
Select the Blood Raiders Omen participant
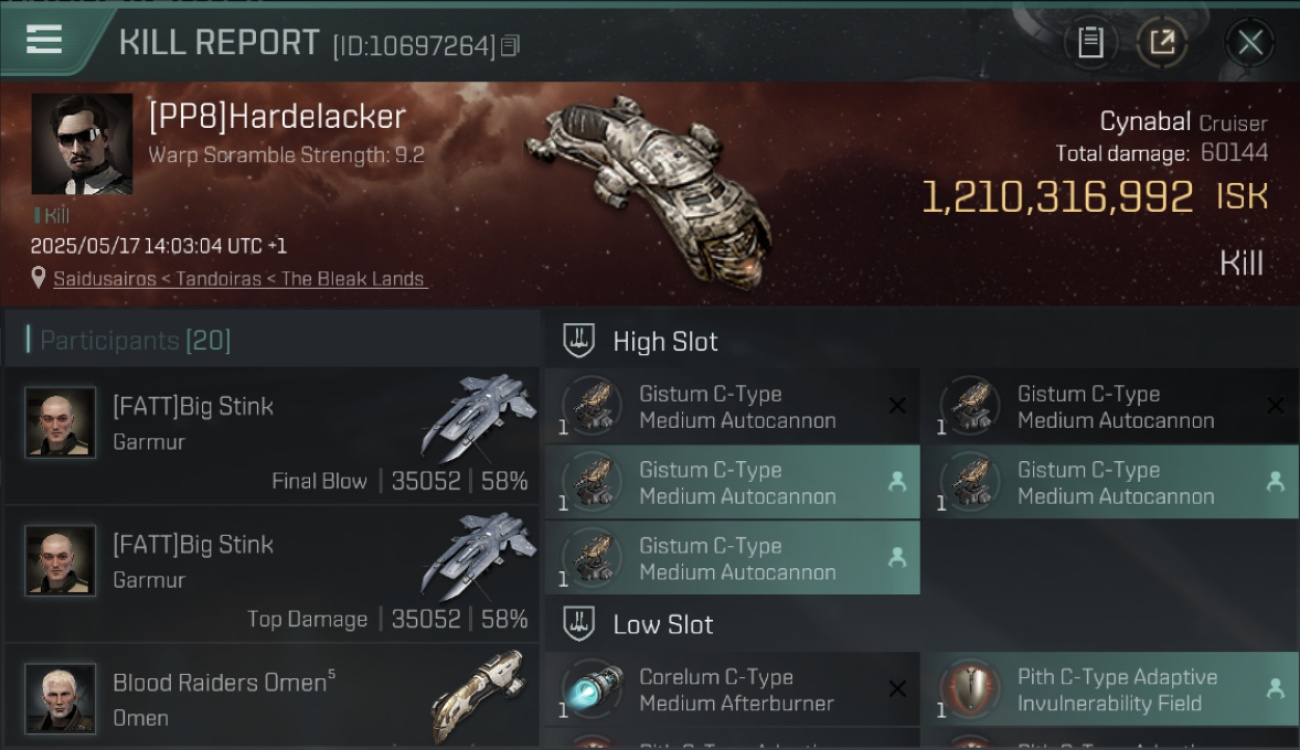272,697
